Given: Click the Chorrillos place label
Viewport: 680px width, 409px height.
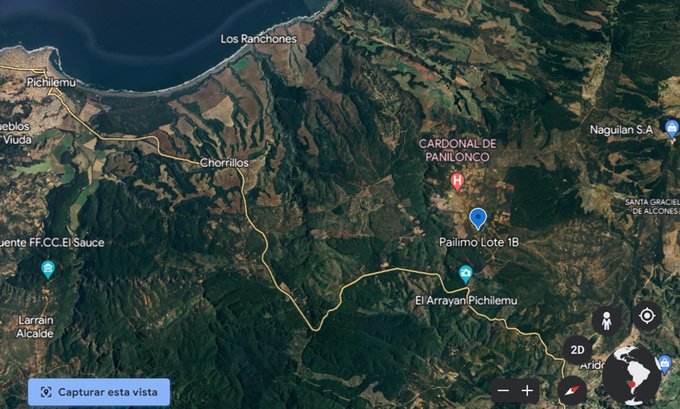Looking at the screenshot, I should pos(224,163).
